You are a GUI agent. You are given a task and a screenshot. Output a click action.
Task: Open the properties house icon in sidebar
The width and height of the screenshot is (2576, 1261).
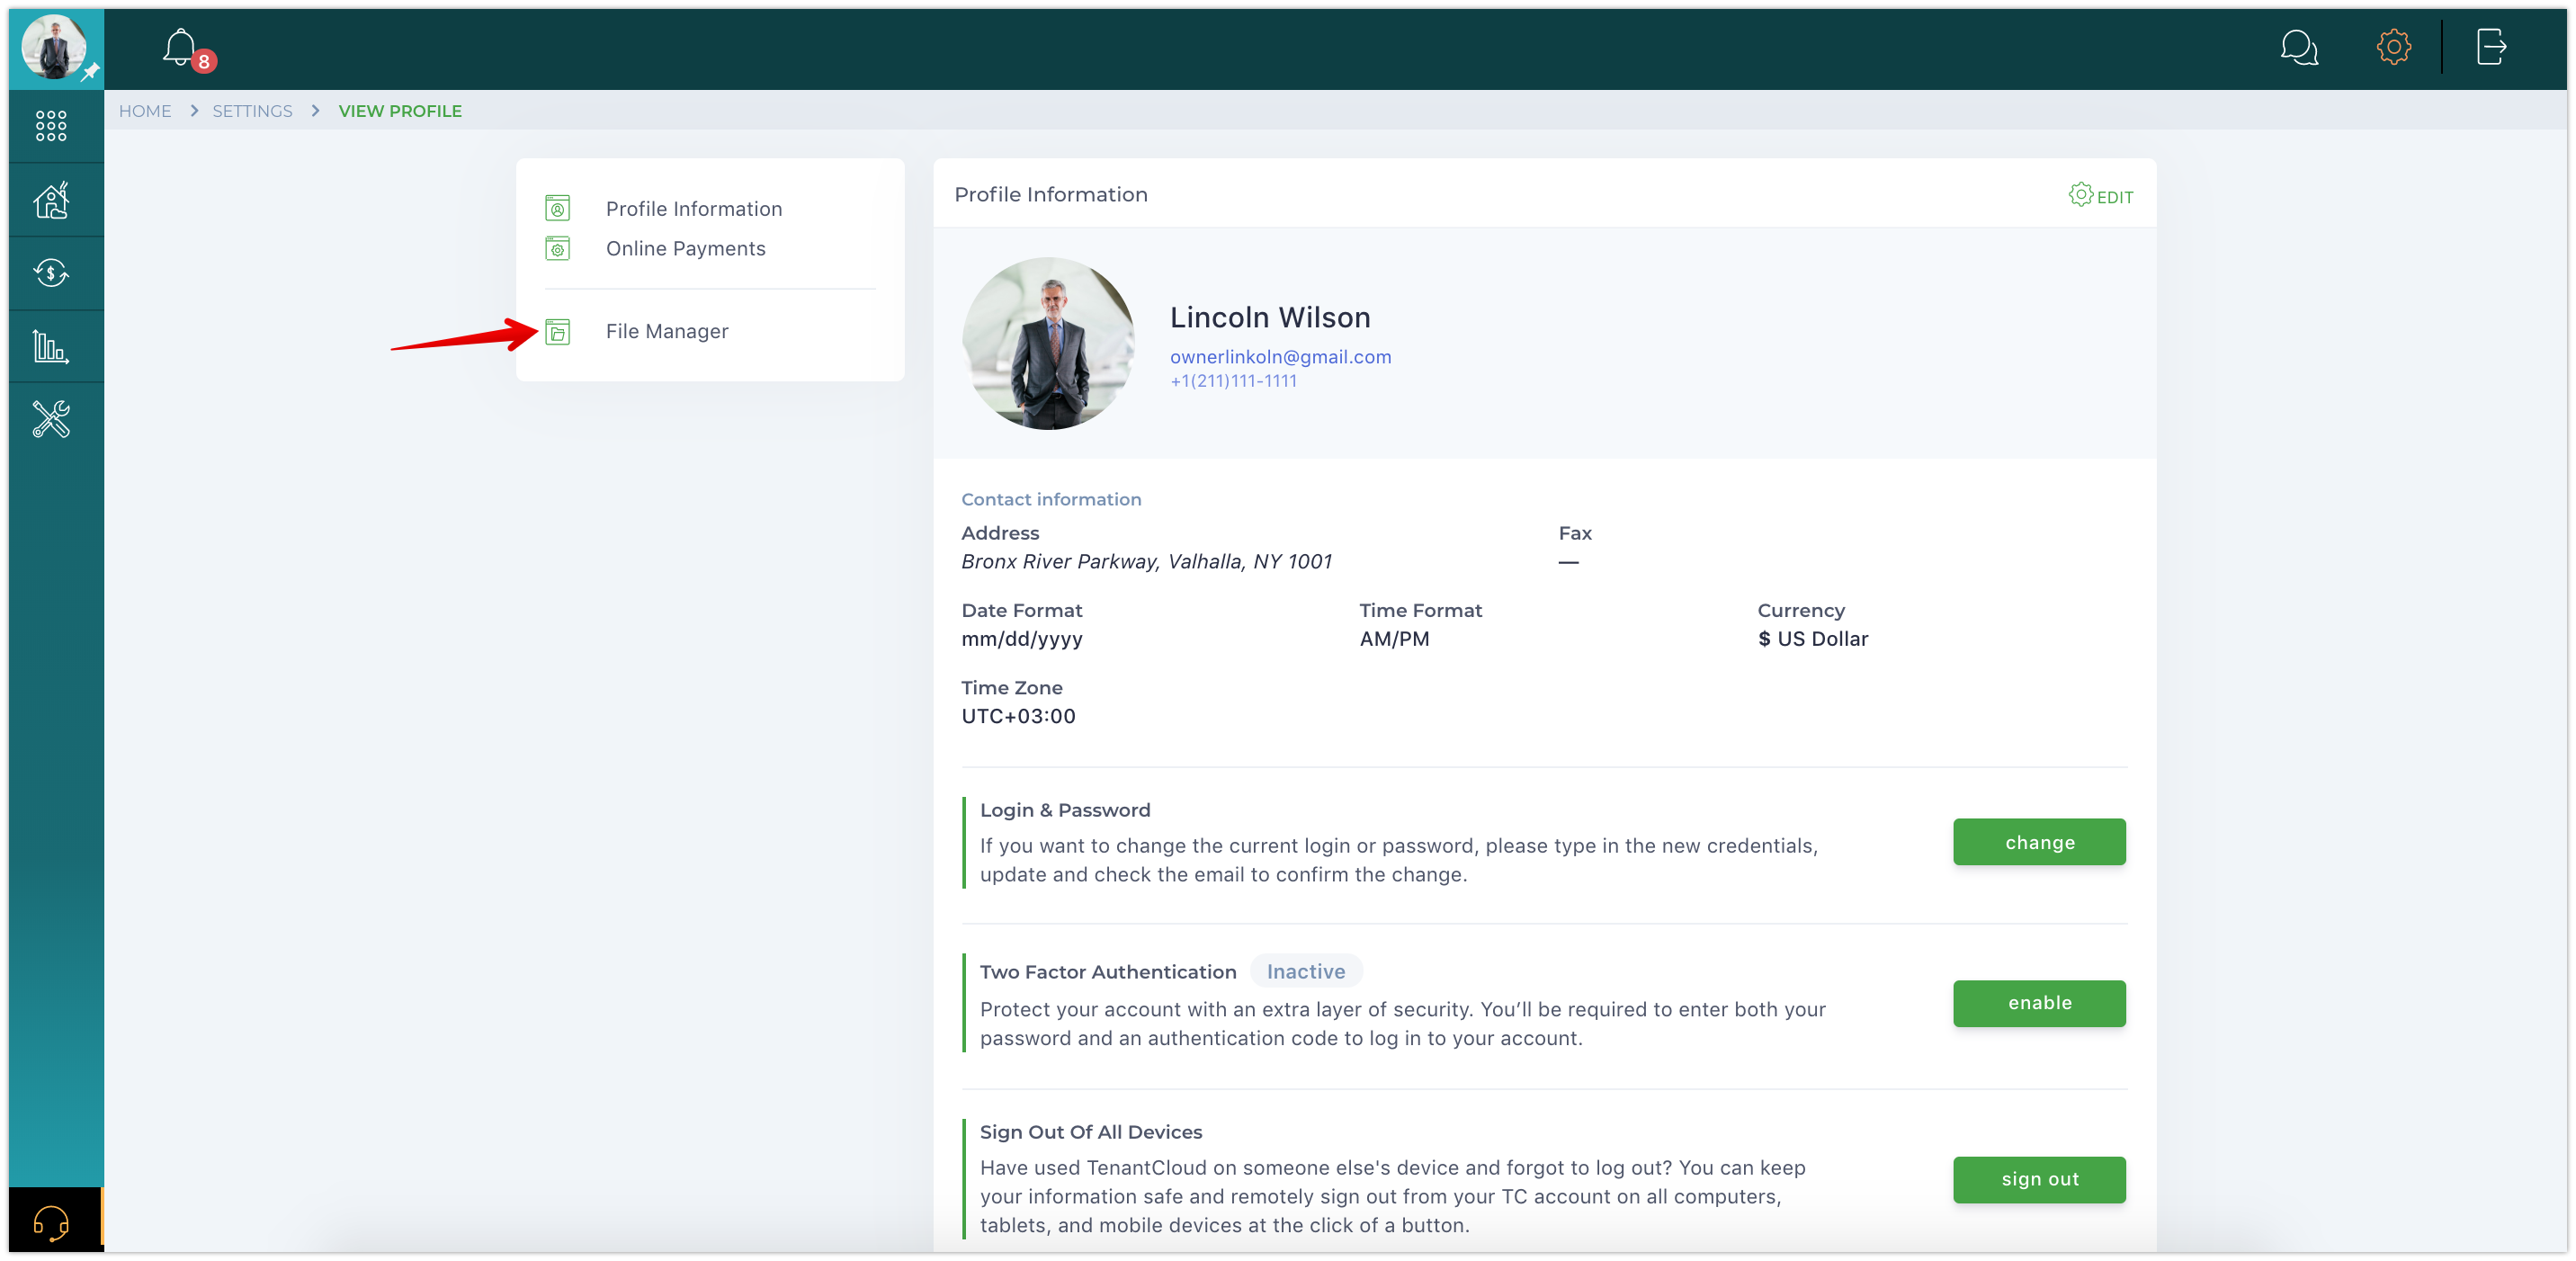pos(51,200)
